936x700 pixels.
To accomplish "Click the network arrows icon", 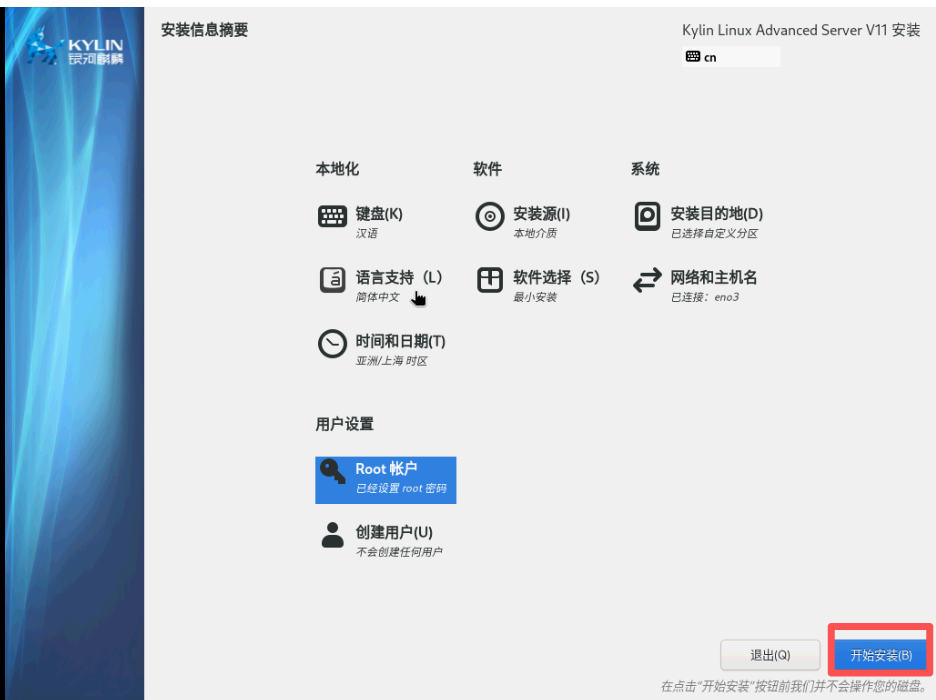I will click(x=647, y=282).
